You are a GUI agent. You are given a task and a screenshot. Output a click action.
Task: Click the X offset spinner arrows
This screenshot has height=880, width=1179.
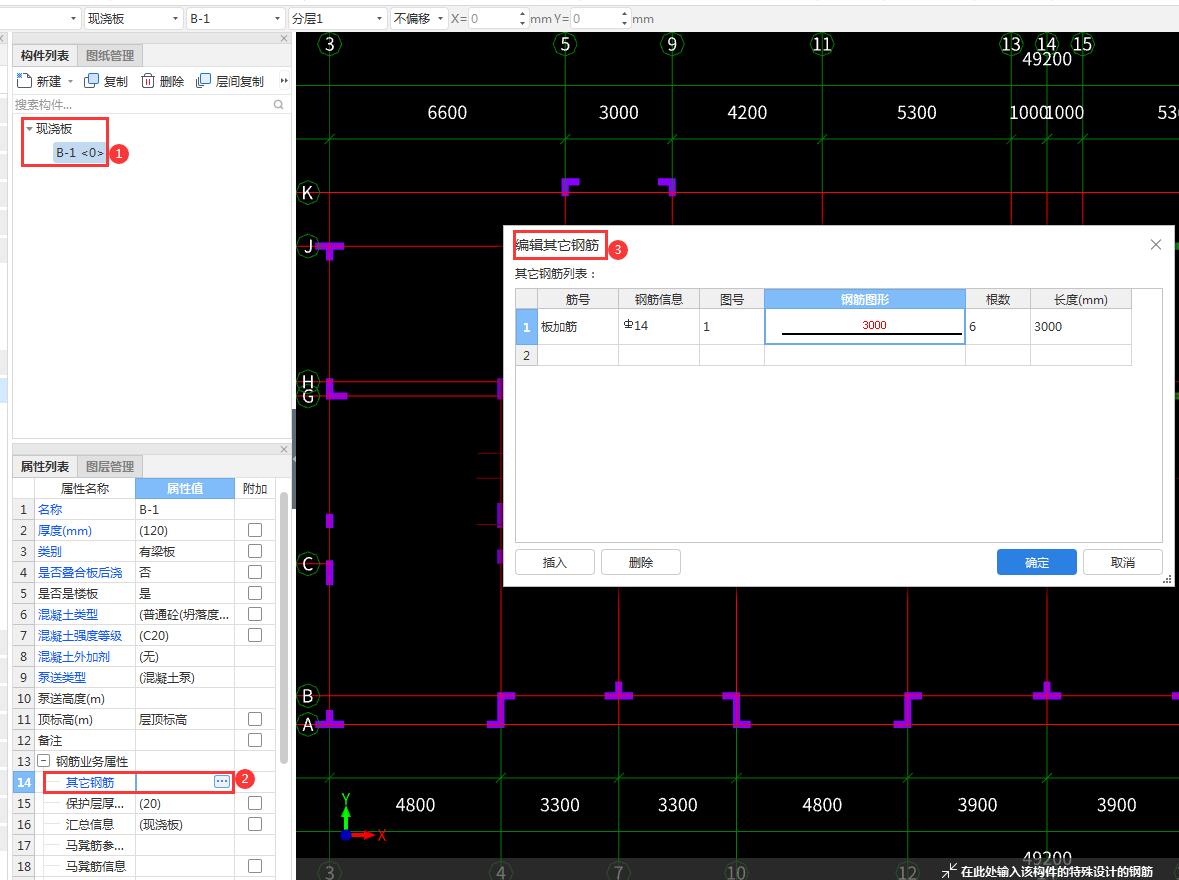click(523, 18)
